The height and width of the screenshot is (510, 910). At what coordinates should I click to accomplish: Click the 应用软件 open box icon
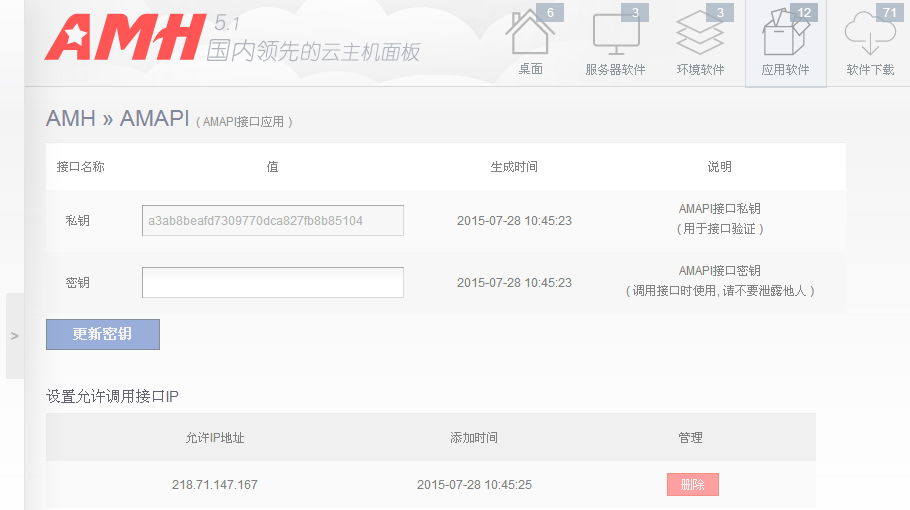coord(785,35)
